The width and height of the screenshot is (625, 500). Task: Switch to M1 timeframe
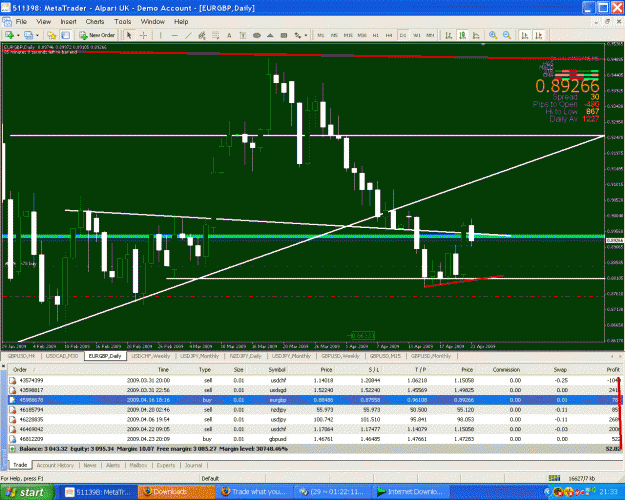coord(320,35)
